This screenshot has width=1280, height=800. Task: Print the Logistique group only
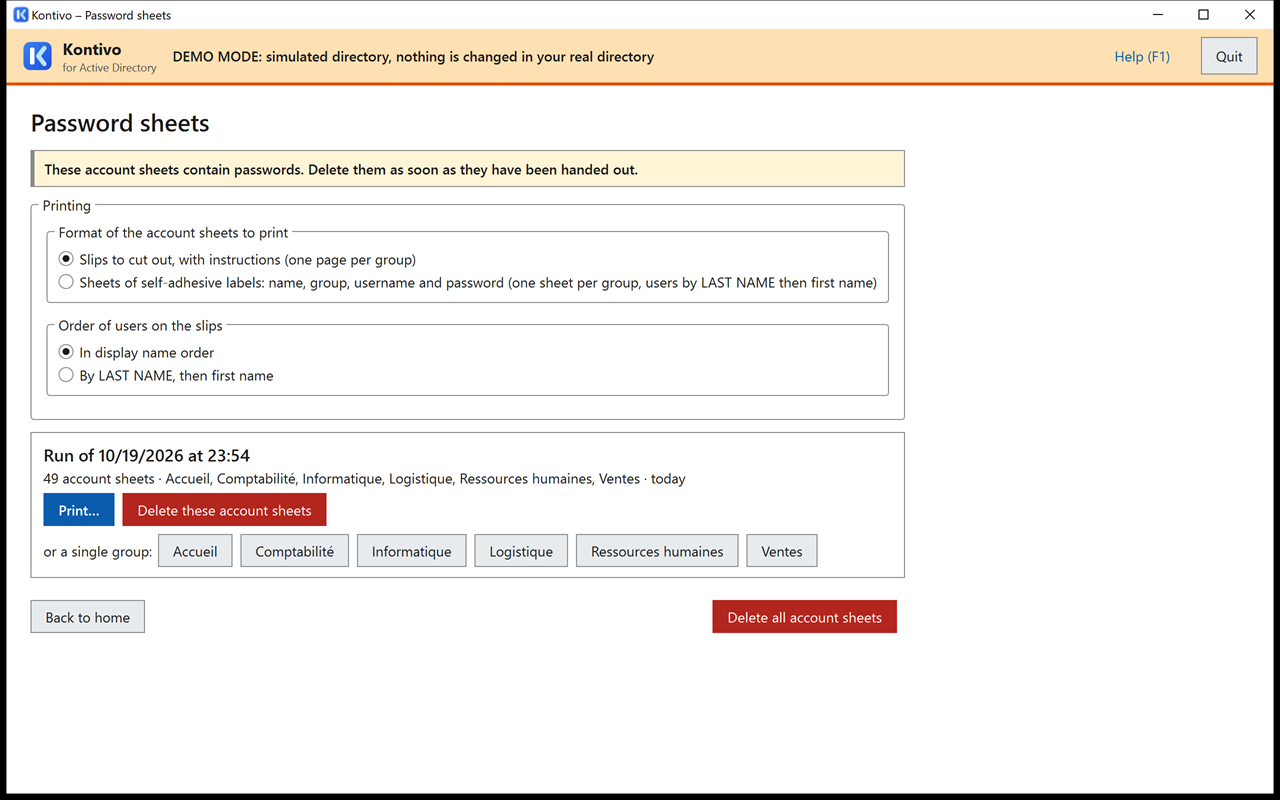pyautogui.click(x=521, y=551)
